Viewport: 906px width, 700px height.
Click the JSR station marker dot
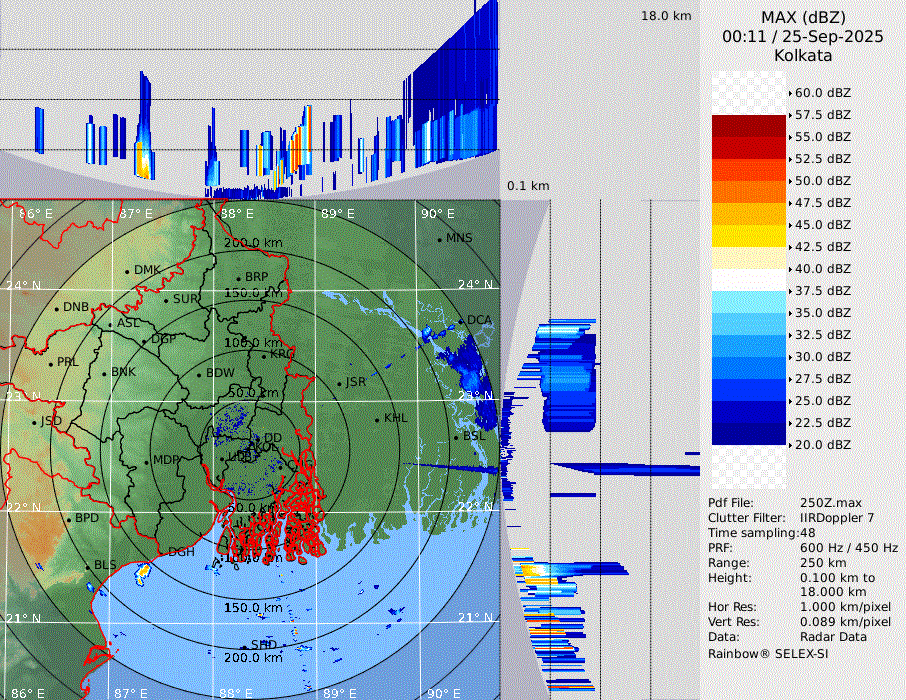[x=338, y=383]
